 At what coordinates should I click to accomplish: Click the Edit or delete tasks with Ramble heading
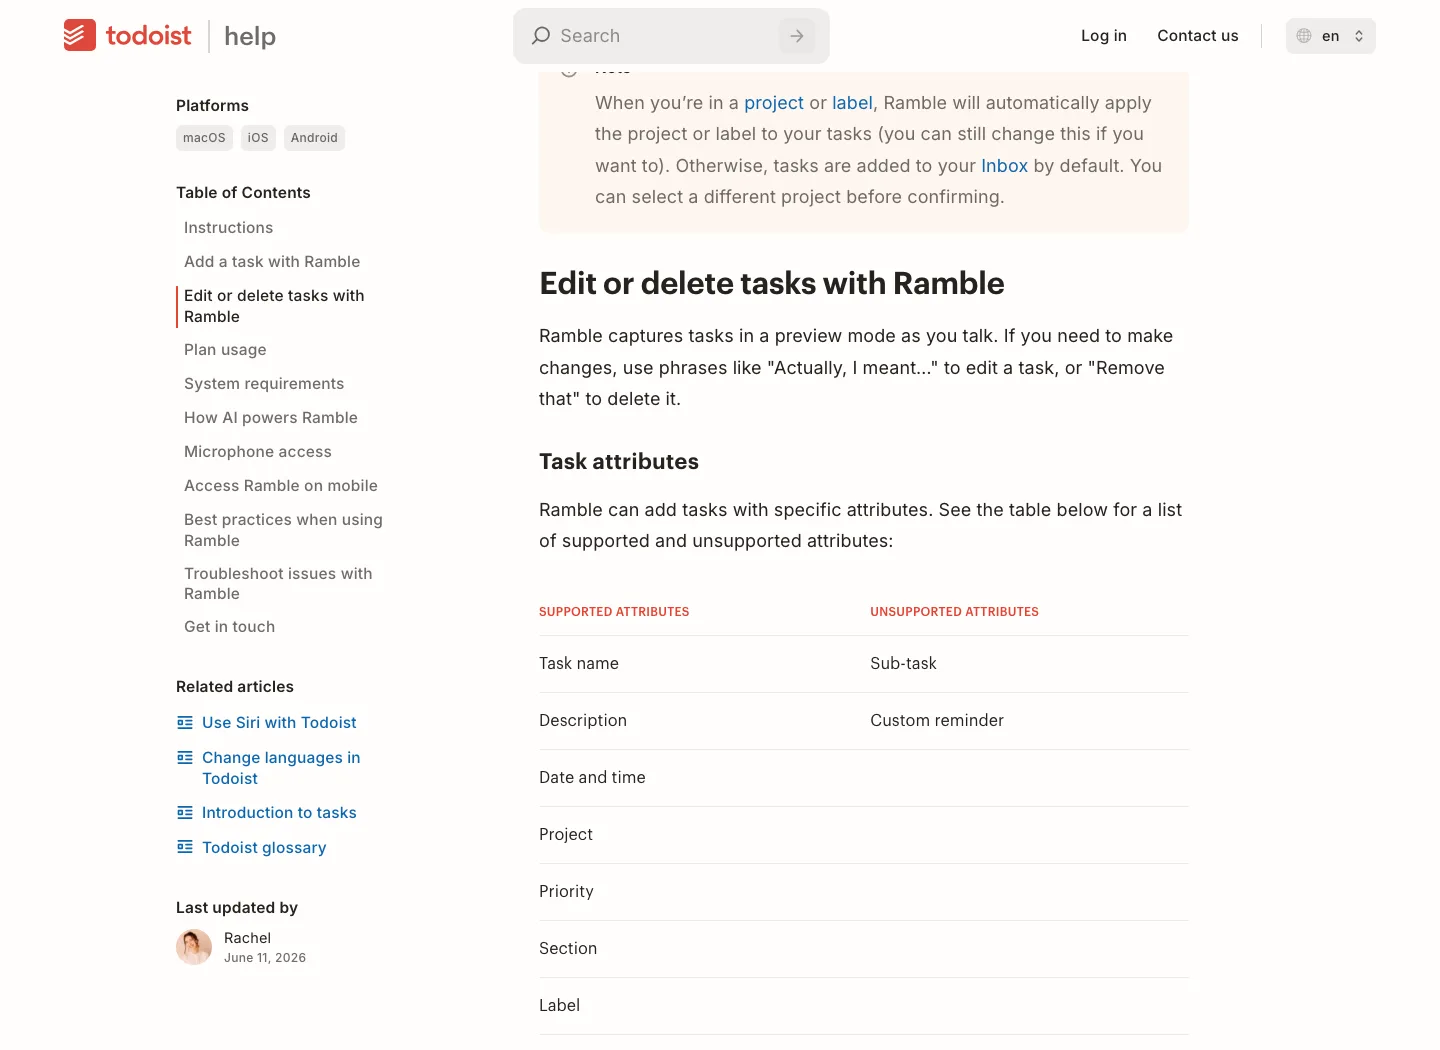click(x=772, y=283)
